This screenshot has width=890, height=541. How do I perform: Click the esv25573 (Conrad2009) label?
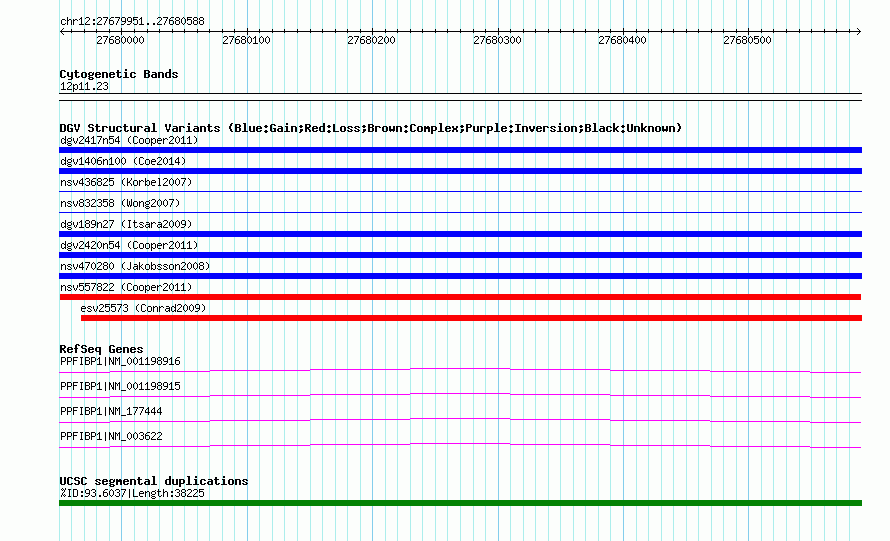(x=143, y=308)
